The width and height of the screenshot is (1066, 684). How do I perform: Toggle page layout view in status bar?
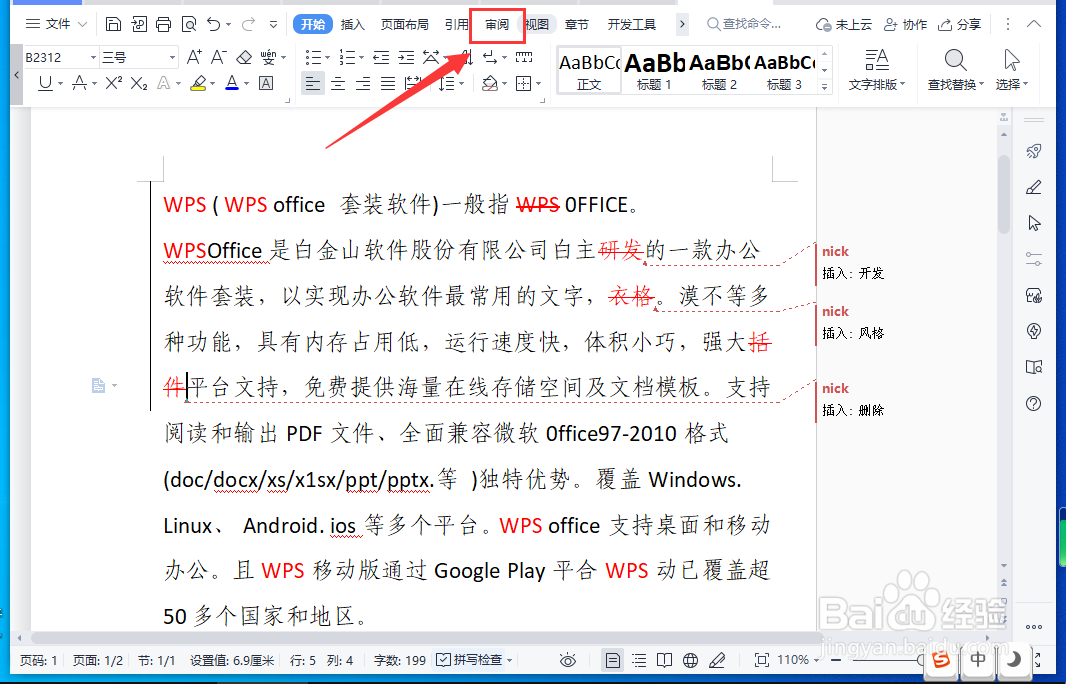613,660
